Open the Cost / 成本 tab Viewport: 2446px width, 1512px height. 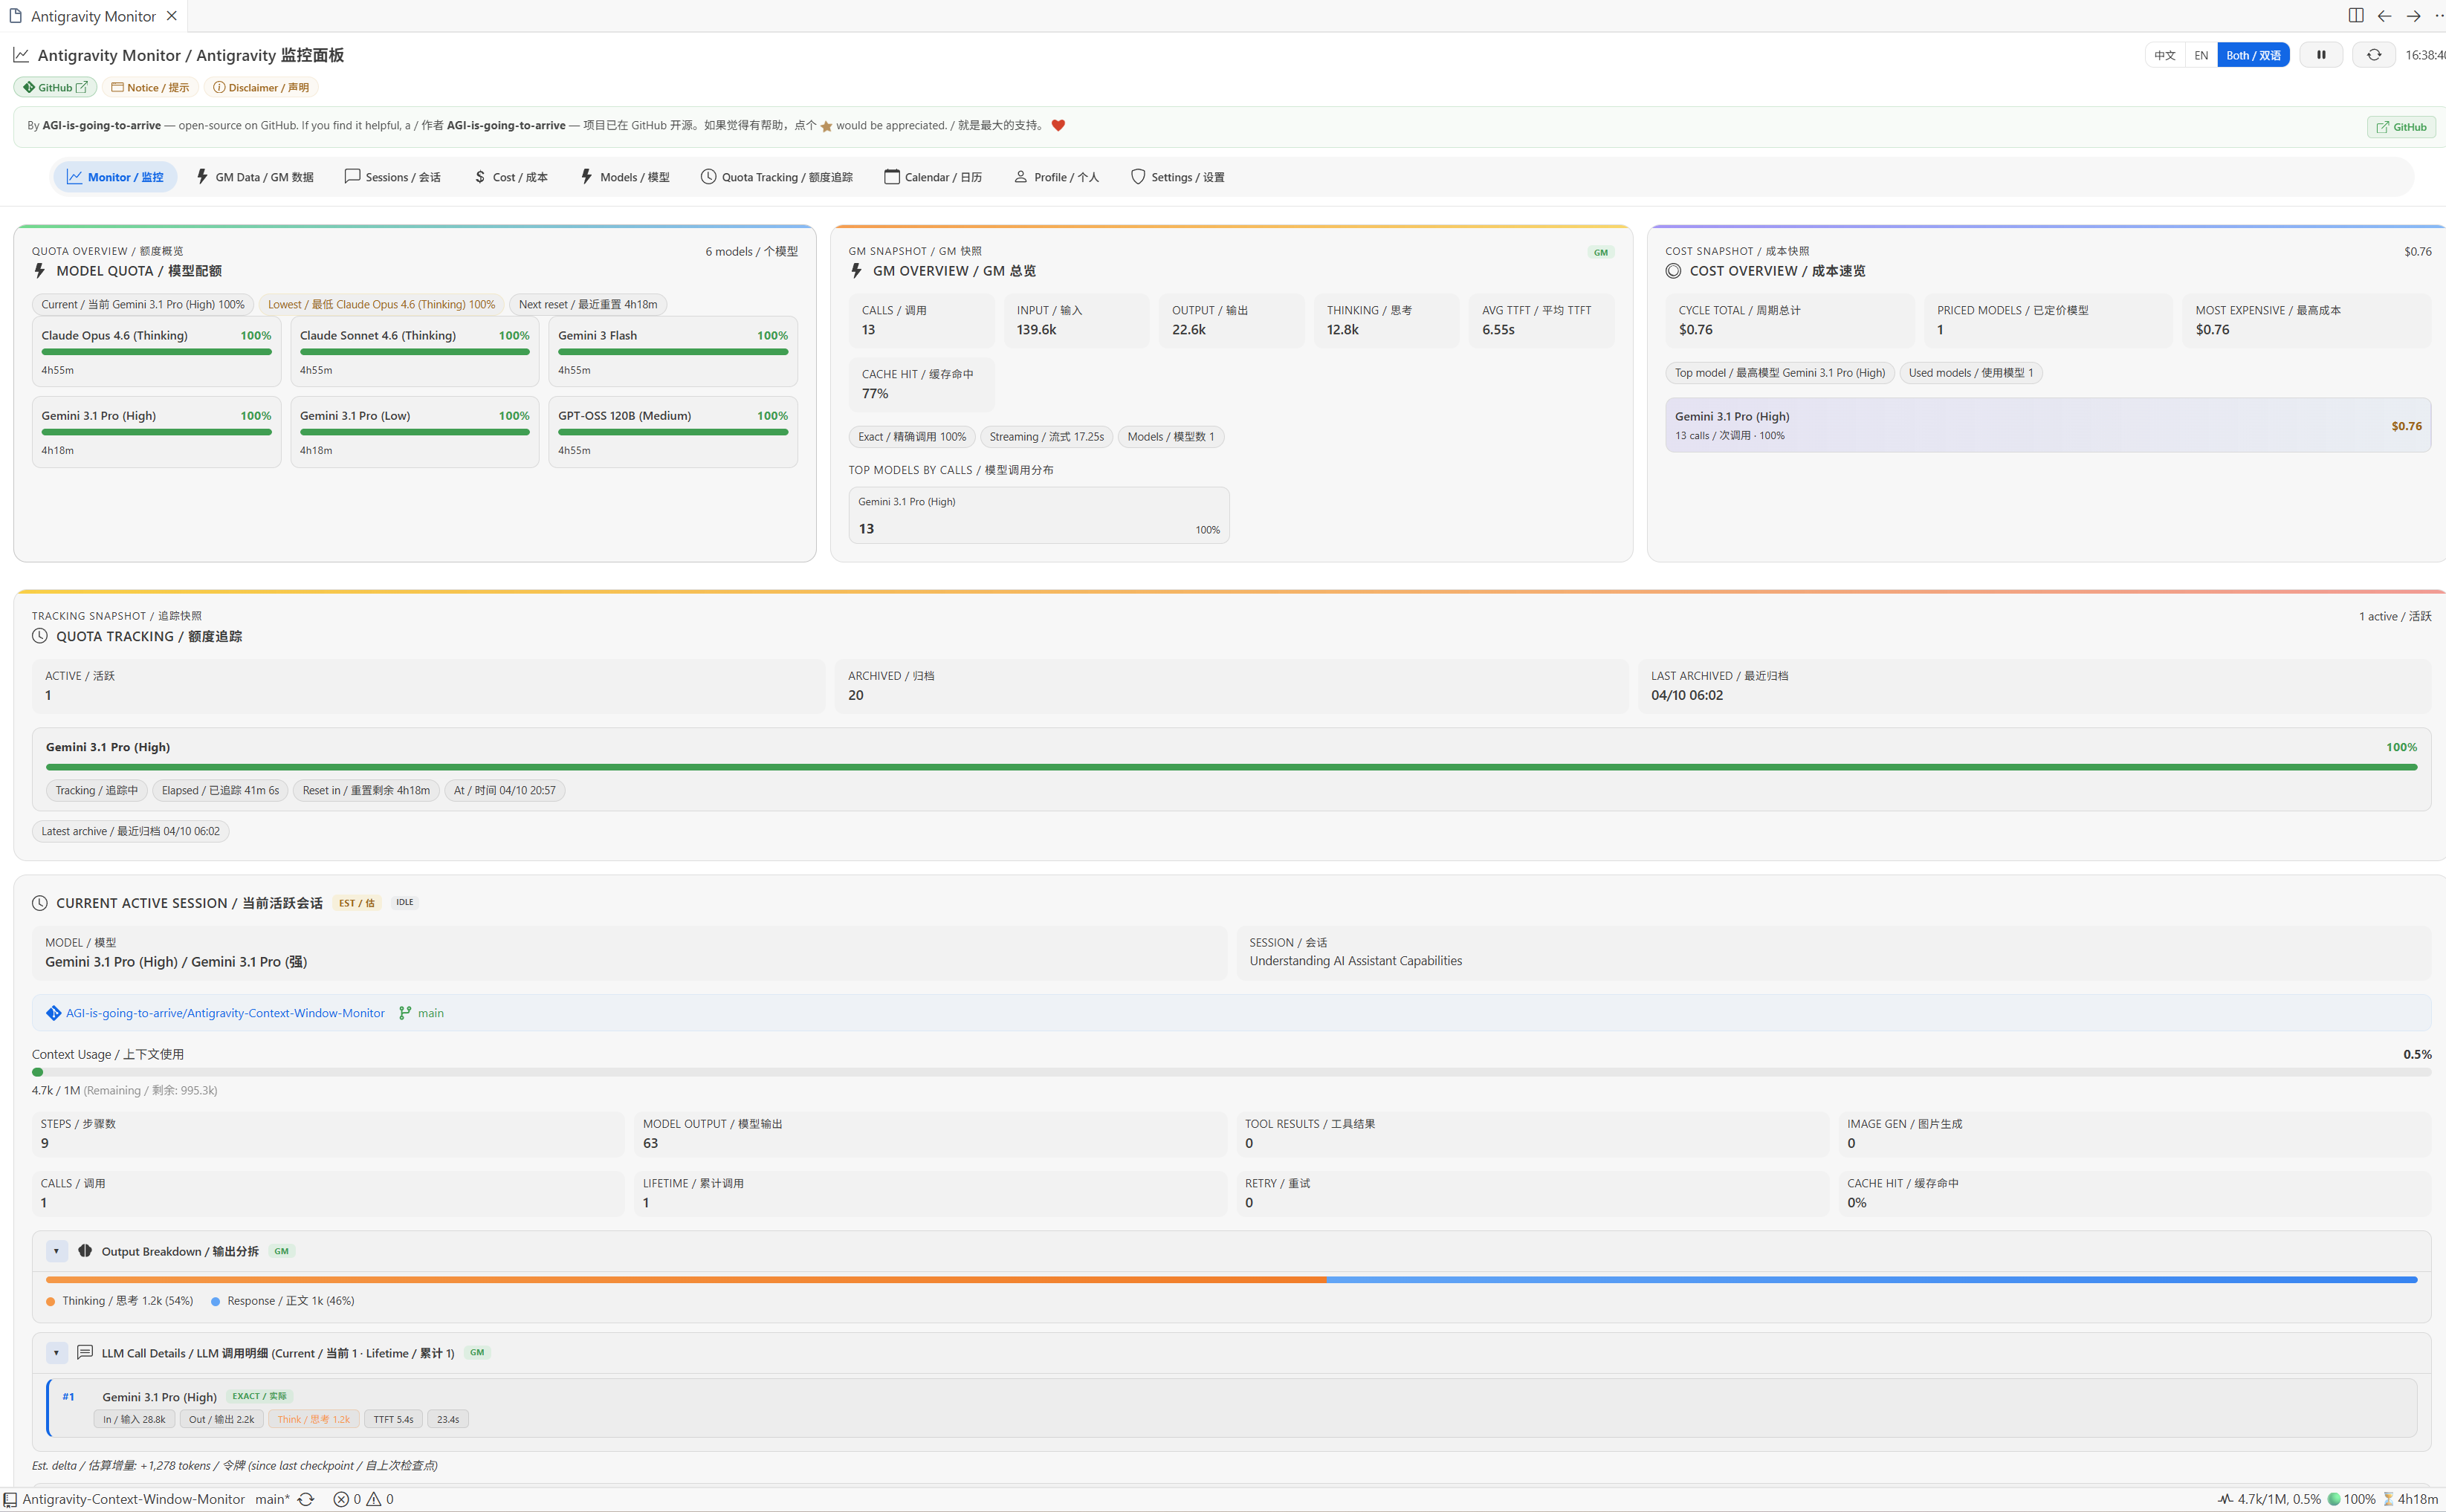point(511,177)
